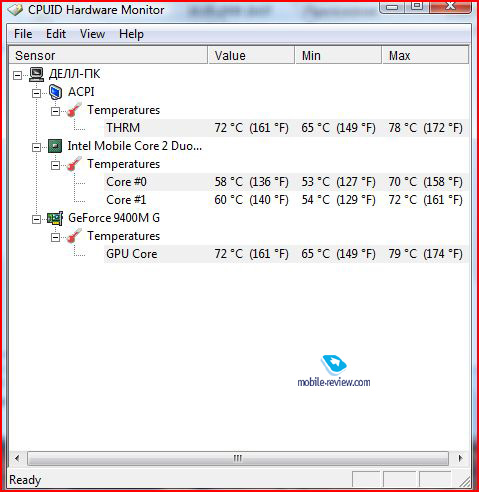The image size is (479, 492).
Task: Click the thermometer icon under Intel Mobile Core 2 Duo
Action: [x=74, y=164]
